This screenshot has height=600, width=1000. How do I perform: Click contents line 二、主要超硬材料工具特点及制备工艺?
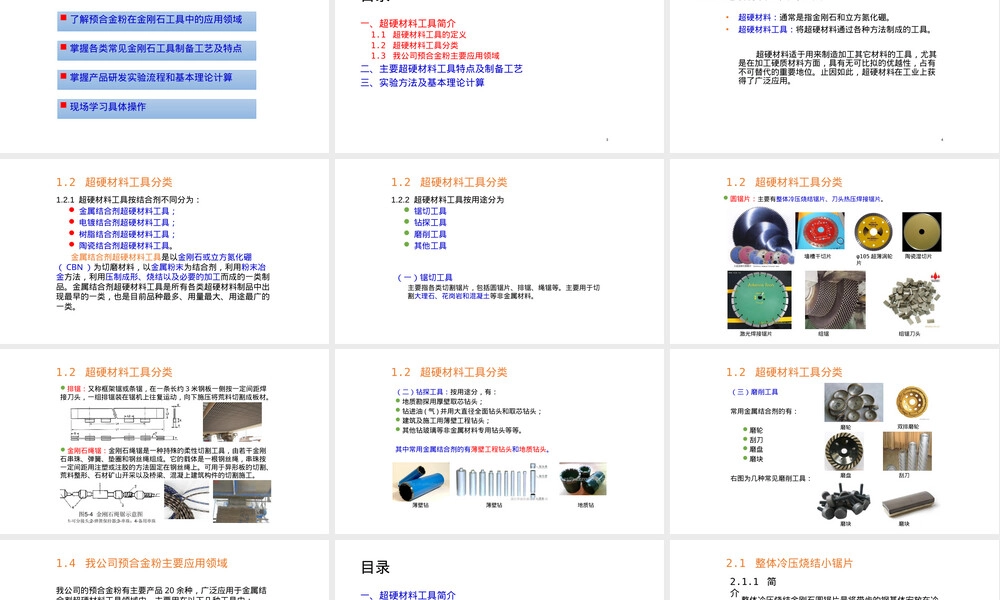click(x=441, y=69)
